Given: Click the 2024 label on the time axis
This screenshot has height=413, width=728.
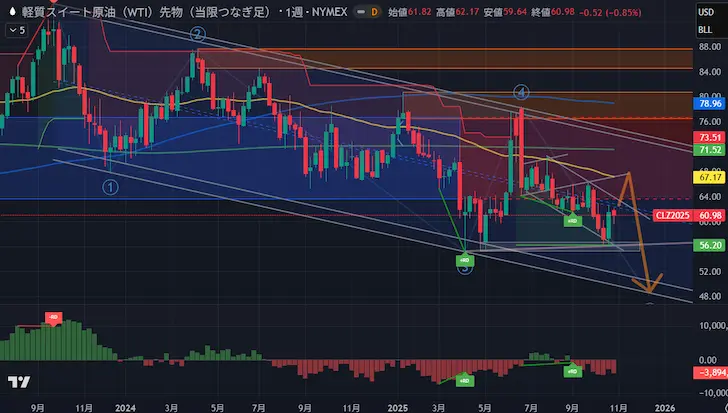Looking at the screenshot, I should coord(125,407).
